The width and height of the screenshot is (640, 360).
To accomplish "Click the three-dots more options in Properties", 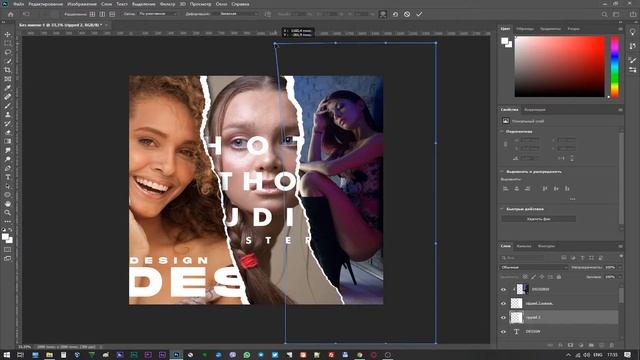I will (573, 199).
